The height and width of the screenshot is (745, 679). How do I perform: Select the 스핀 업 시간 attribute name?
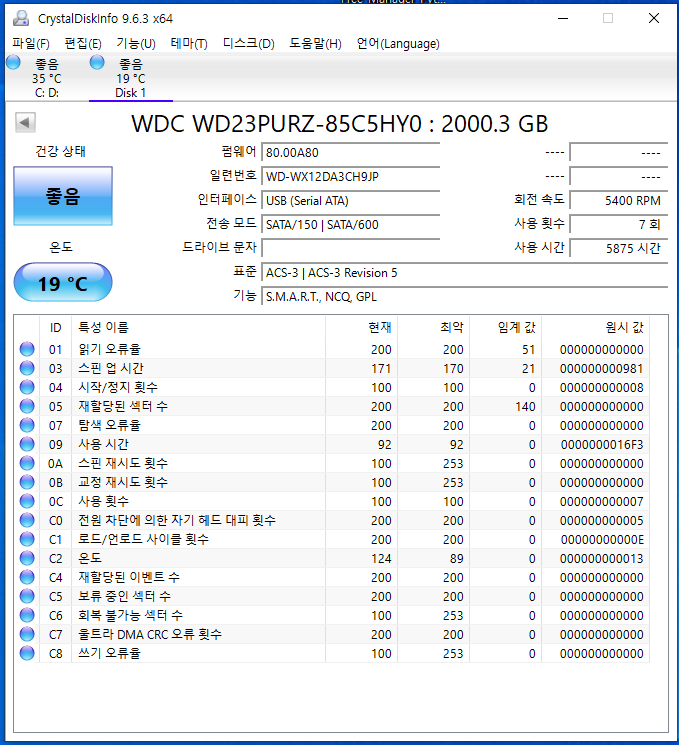click(x=111, y=368)
